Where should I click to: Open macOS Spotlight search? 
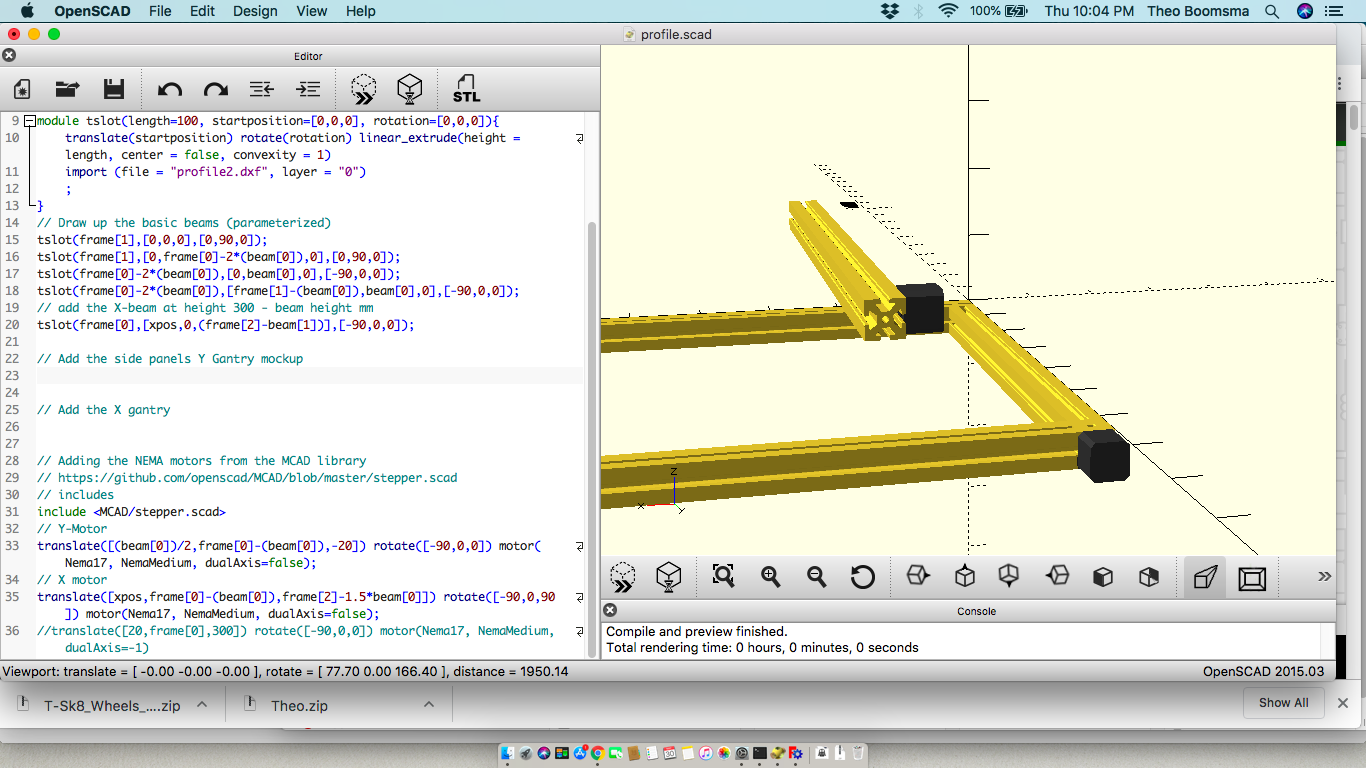[x=1272, y=11]
